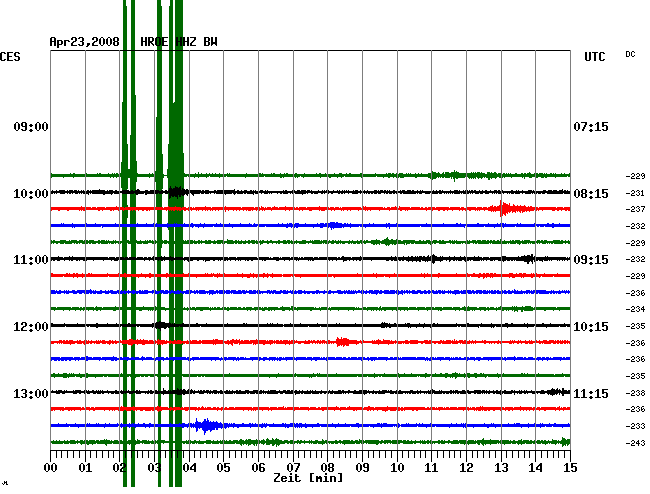Click the DC value -238
The height and width of the screenshot is (494, 650).
tap(635, 393)
